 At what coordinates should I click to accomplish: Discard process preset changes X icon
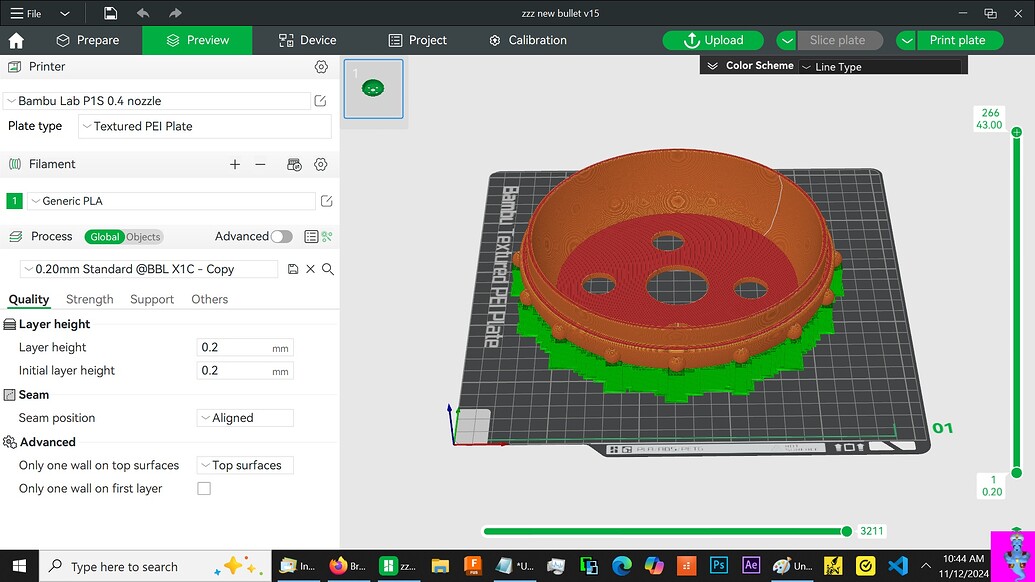click(x=310, y=269)
